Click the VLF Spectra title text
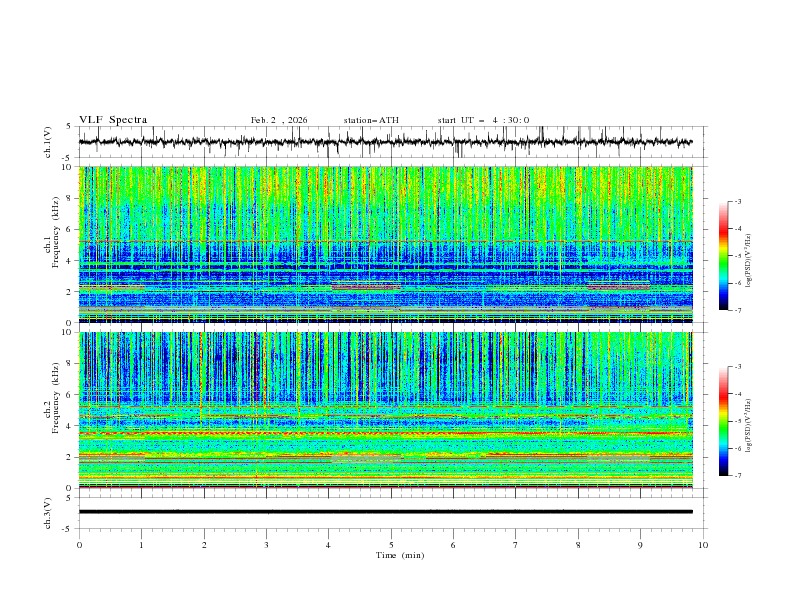 (x=113, y=120)
